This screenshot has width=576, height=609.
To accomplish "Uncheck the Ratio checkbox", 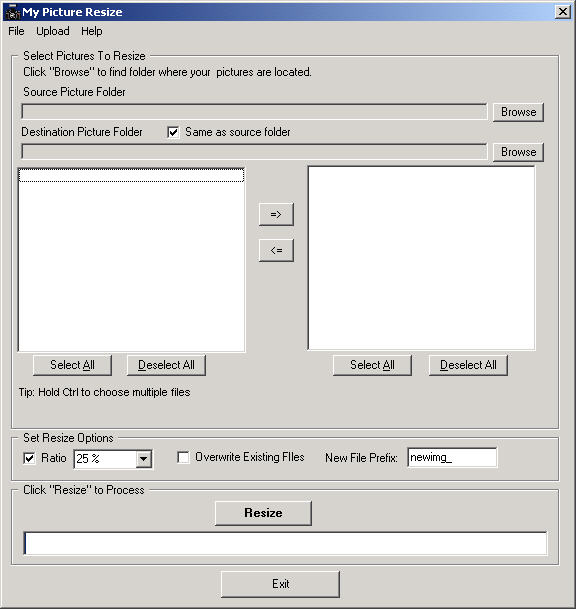I will pyautogui.click(x=29, y=458).
